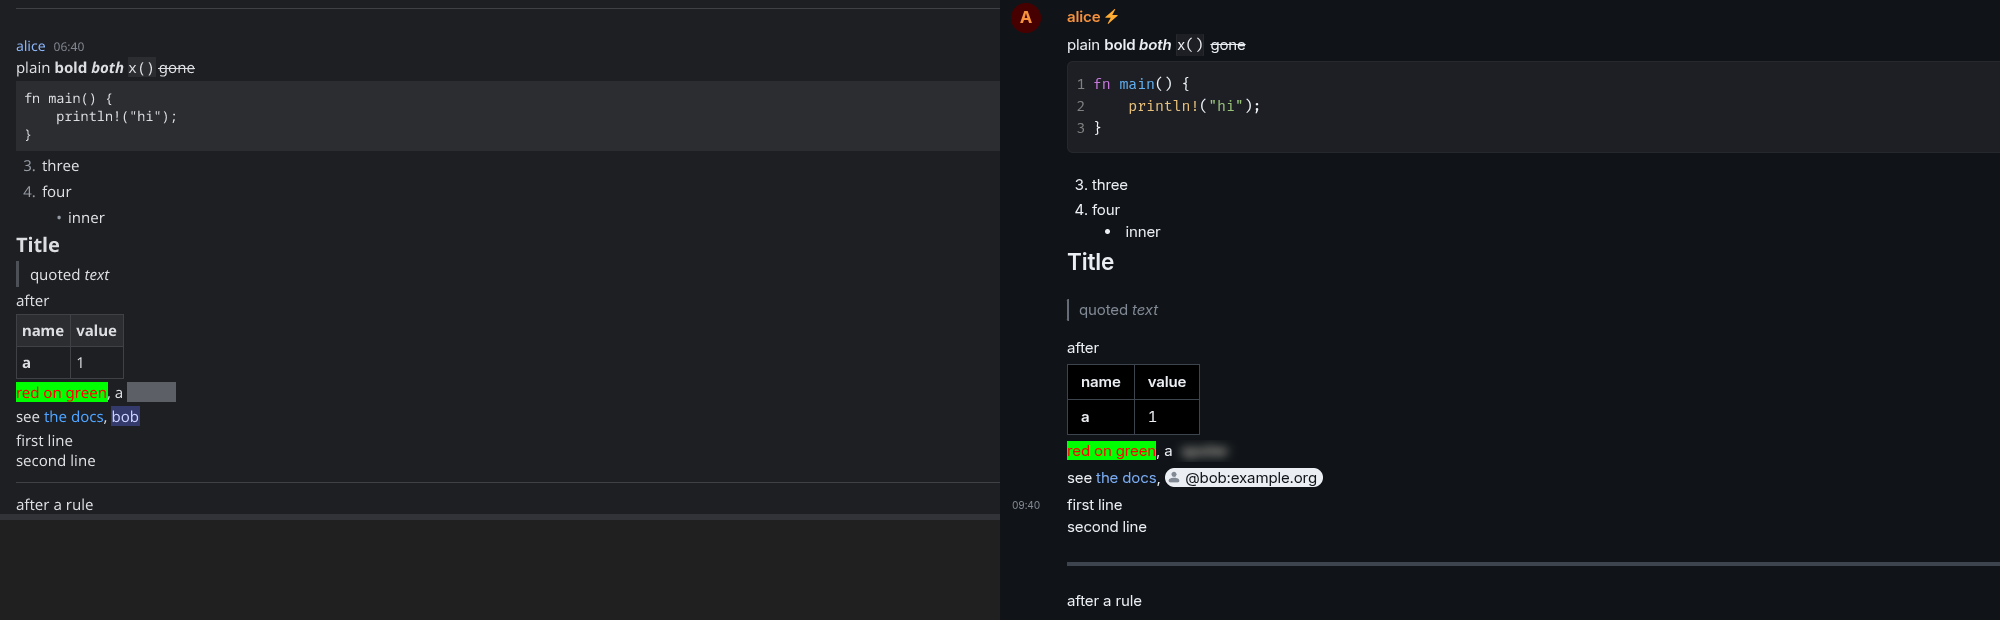Click table cell '1' in the right pane
The image size is (2000, 620).
(x=1167, y=417)
